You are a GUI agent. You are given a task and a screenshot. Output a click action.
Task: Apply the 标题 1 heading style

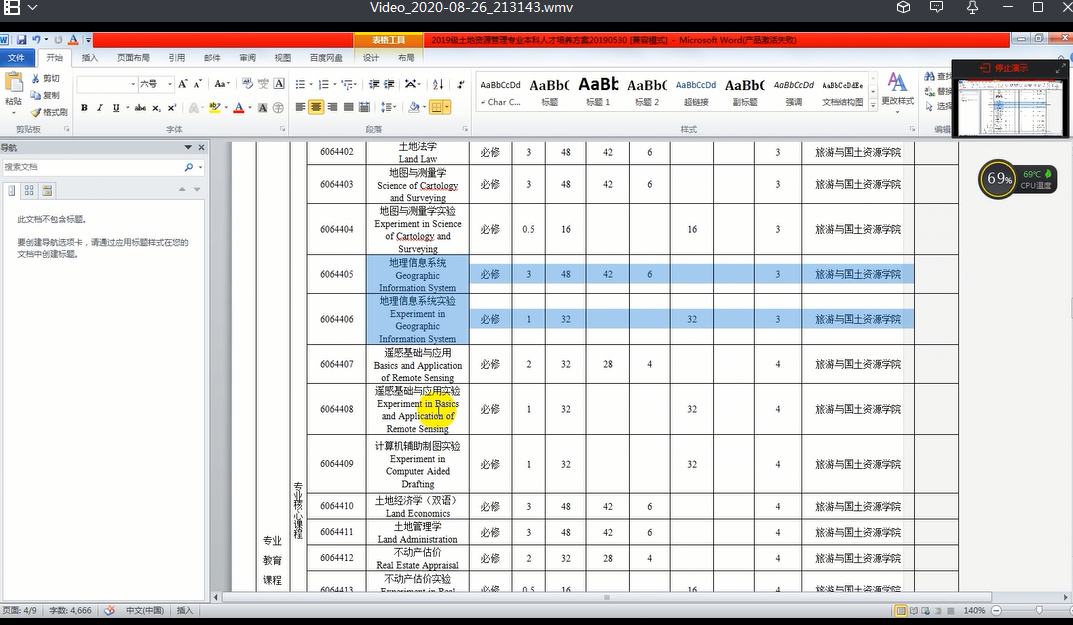point(598,90)
